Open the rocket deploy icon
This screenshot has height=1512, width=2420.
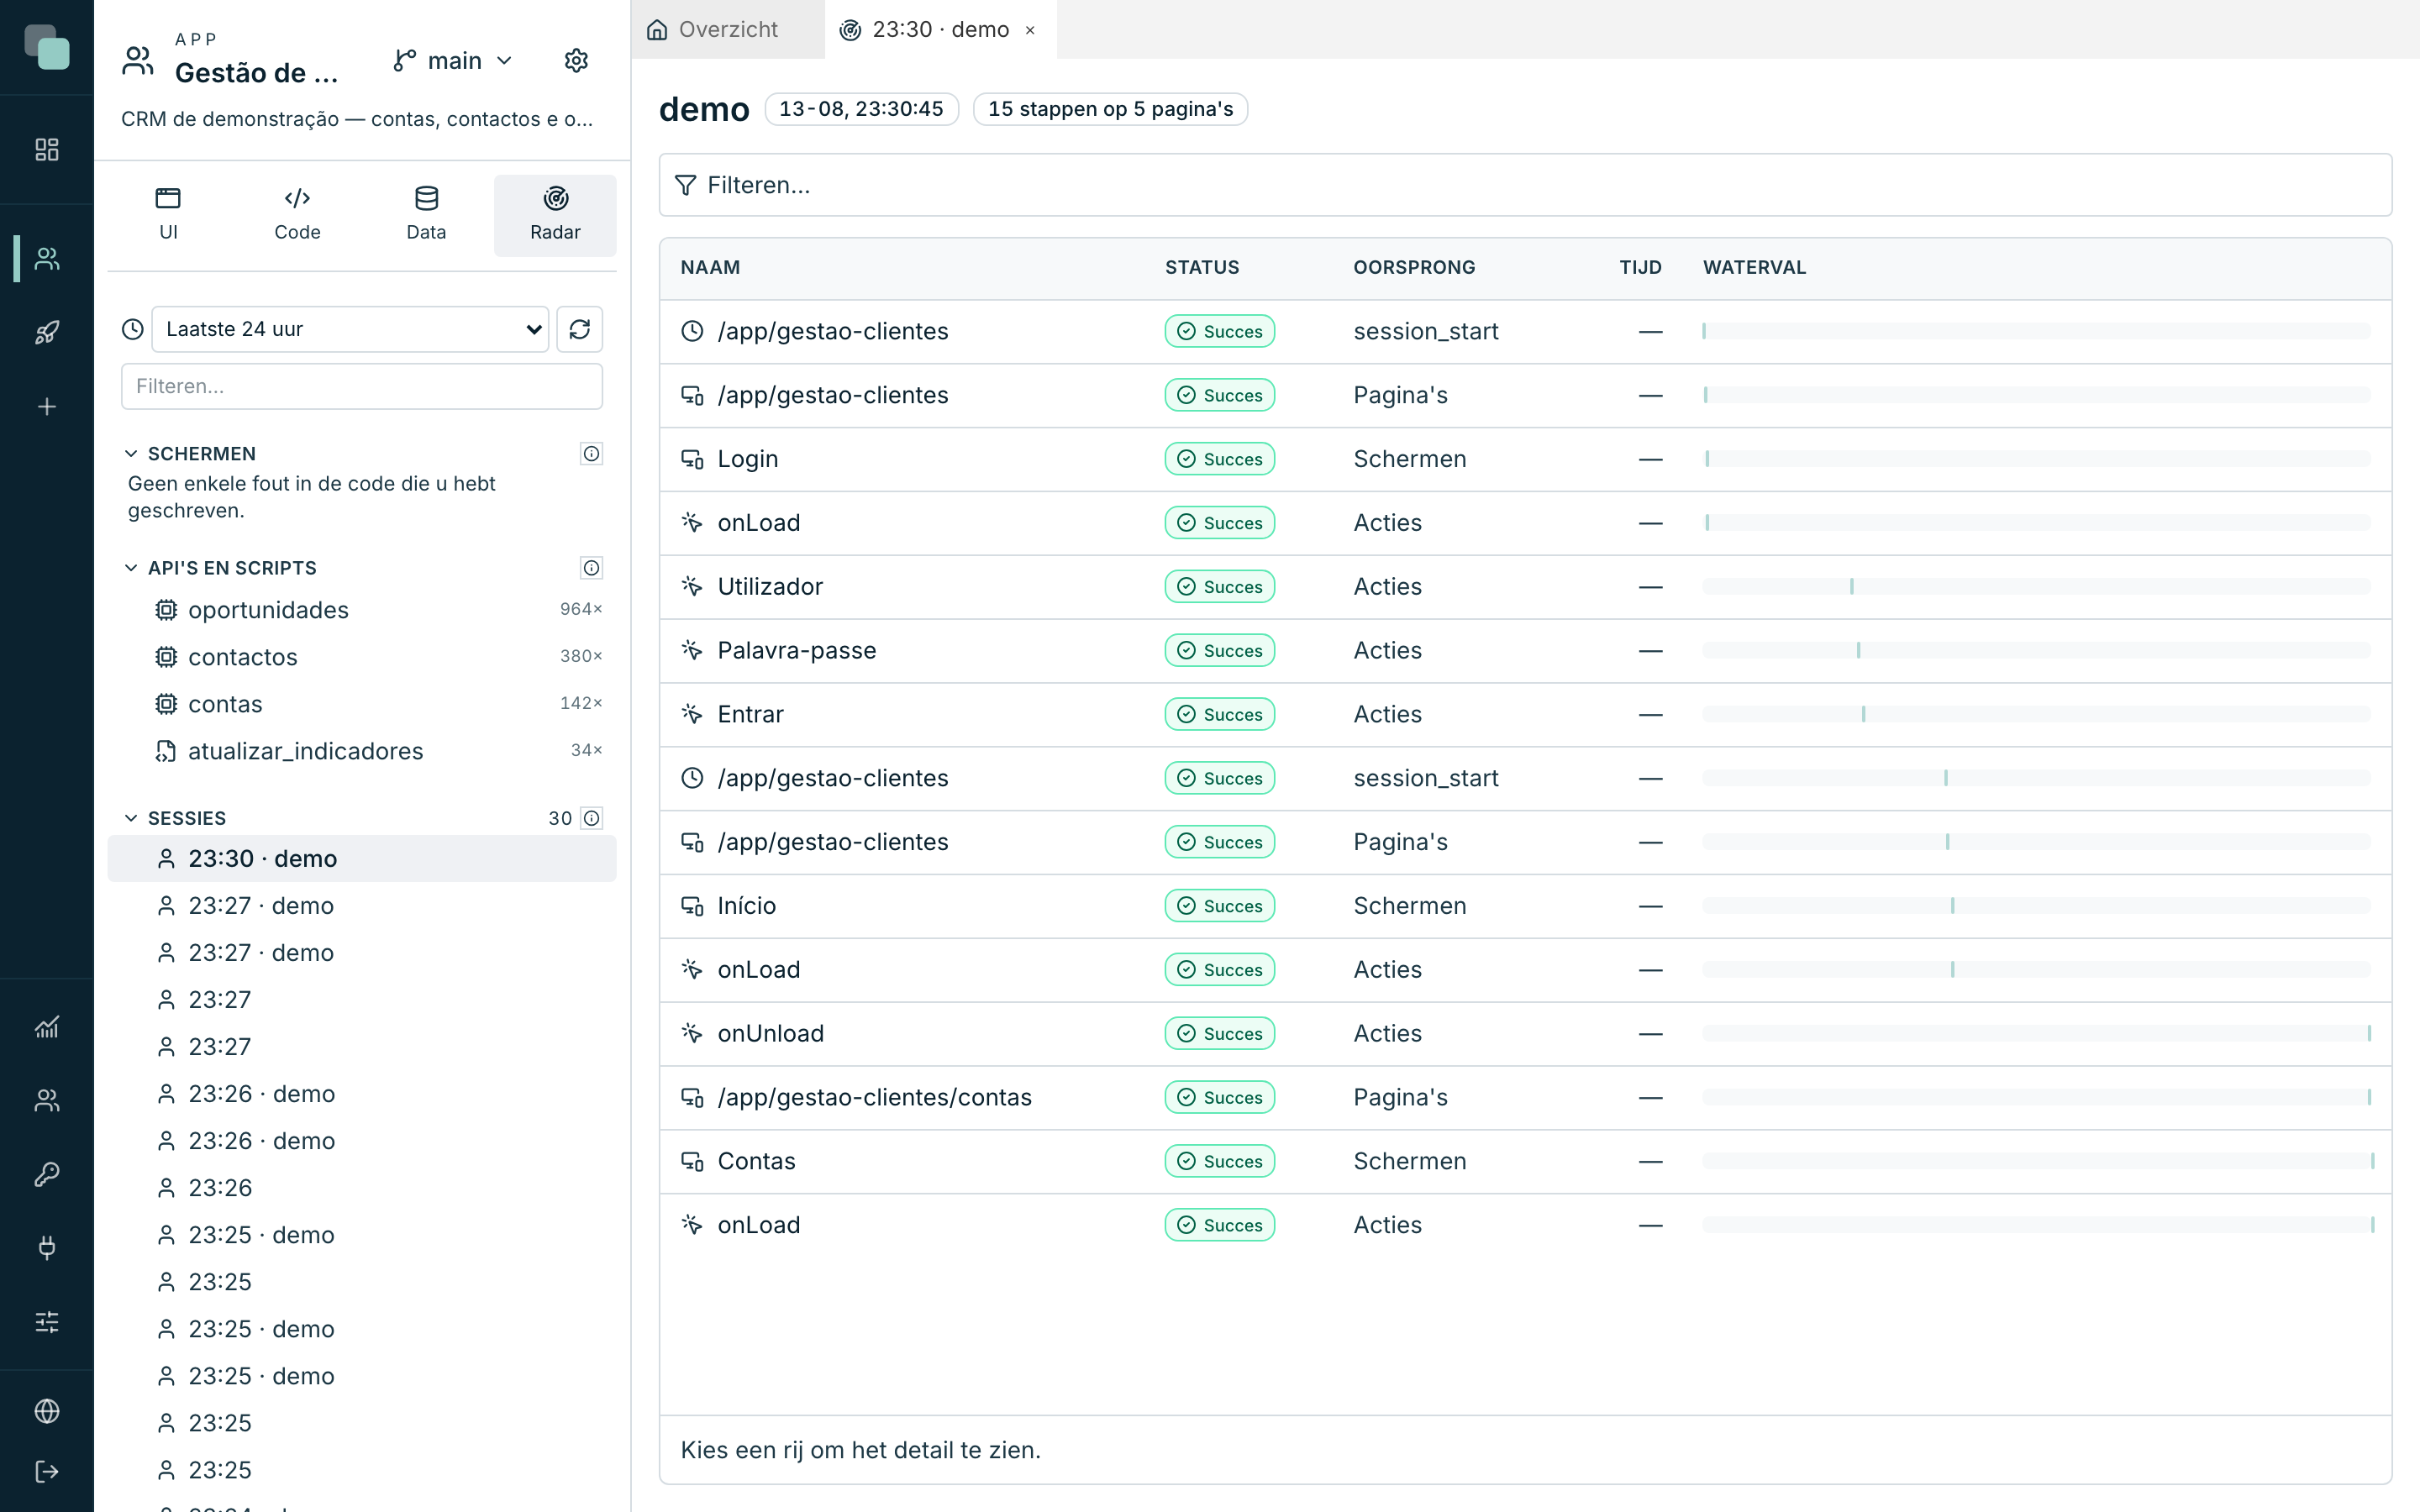coord(47,332)
